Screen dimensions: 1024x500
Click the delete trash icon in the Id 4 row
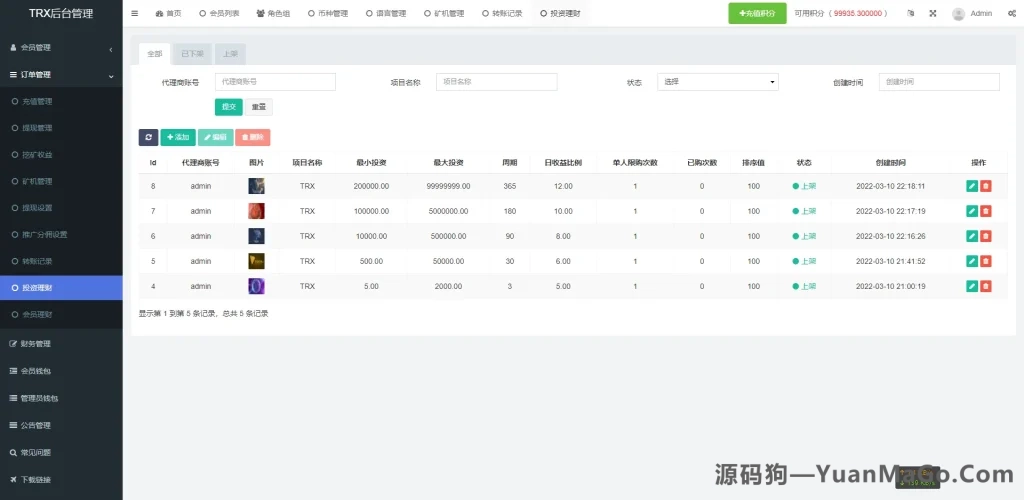click(x=985, y=286)
